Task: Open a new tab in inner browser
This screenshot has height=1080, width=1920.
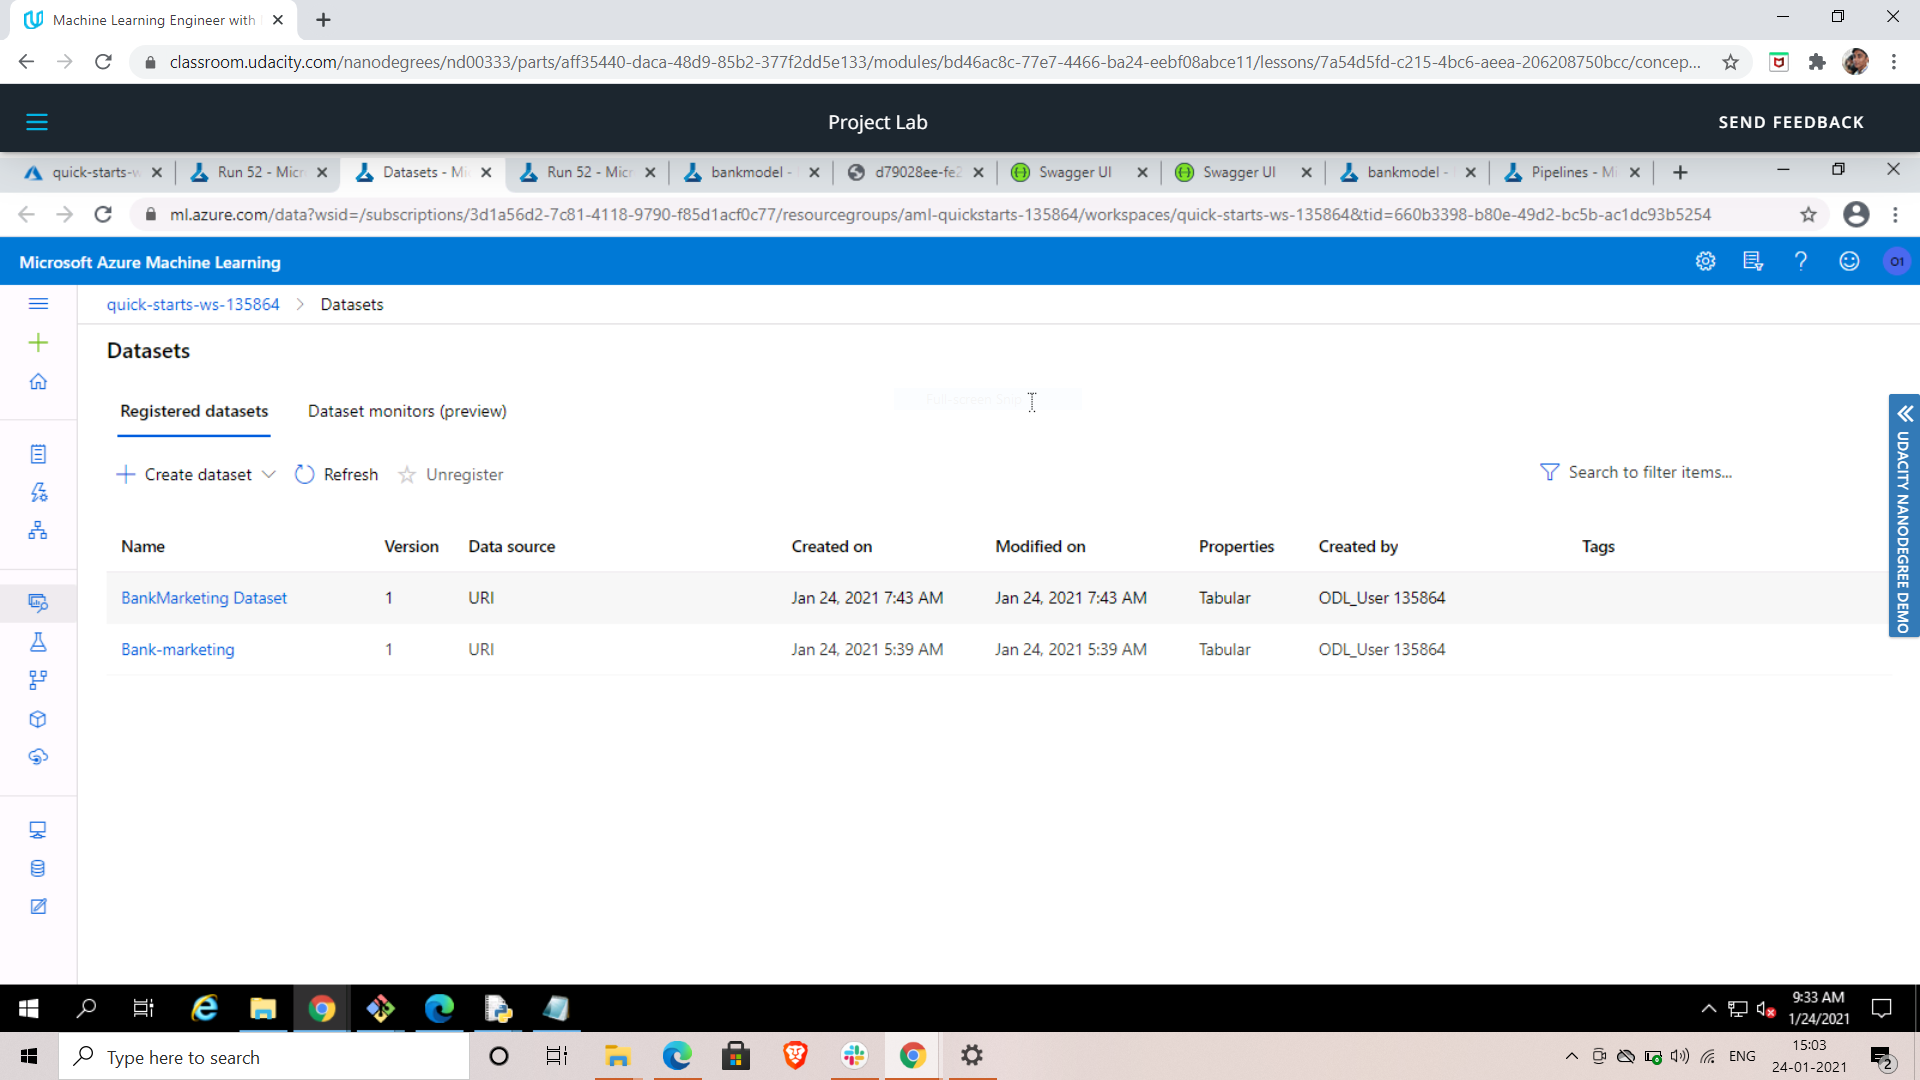Action: pyautogui.click(x=1680, y=172)
